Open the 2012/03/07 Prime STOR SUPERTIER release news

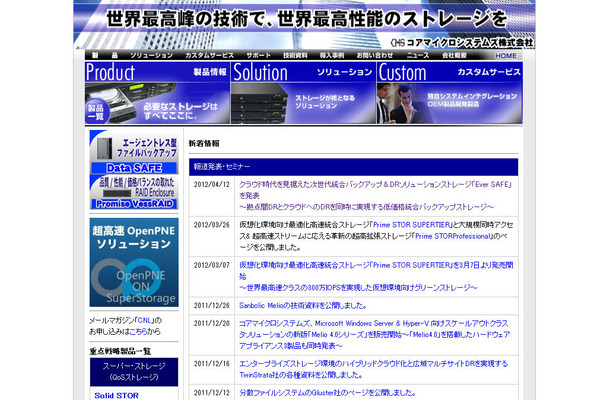click(x=376, y=276)
